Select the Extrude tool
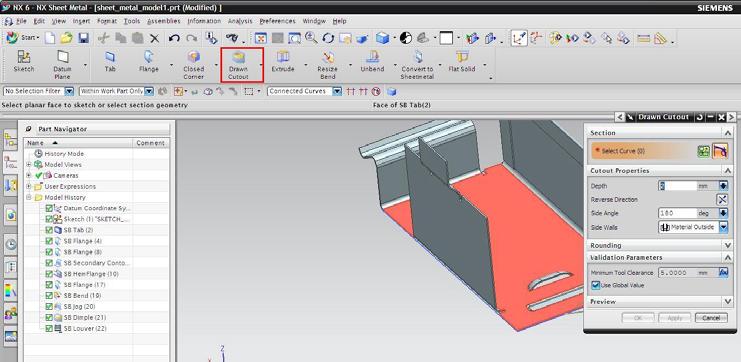 pyautogui.click(x=283, y=62)
